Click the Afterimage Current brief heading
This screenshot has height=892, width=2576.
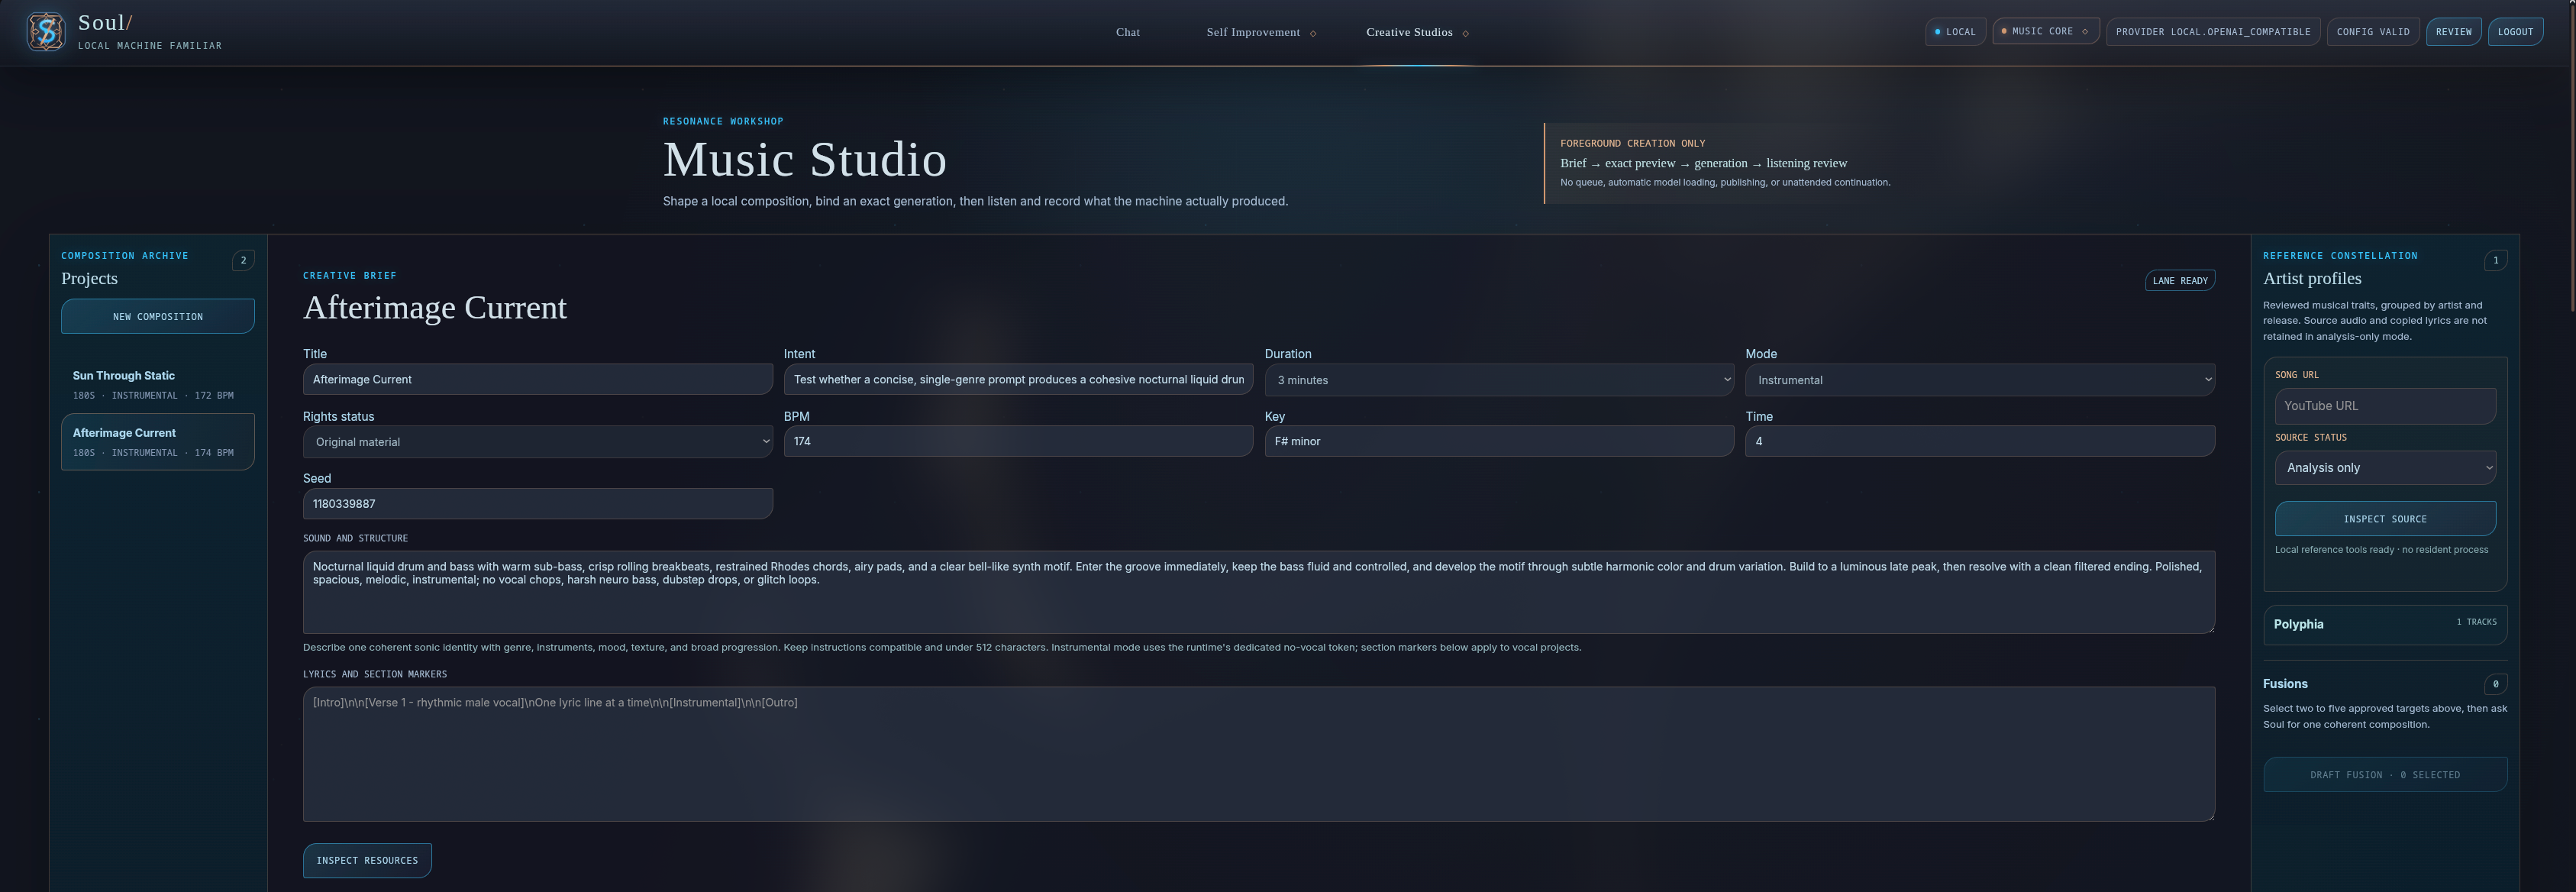coord(435,307)
